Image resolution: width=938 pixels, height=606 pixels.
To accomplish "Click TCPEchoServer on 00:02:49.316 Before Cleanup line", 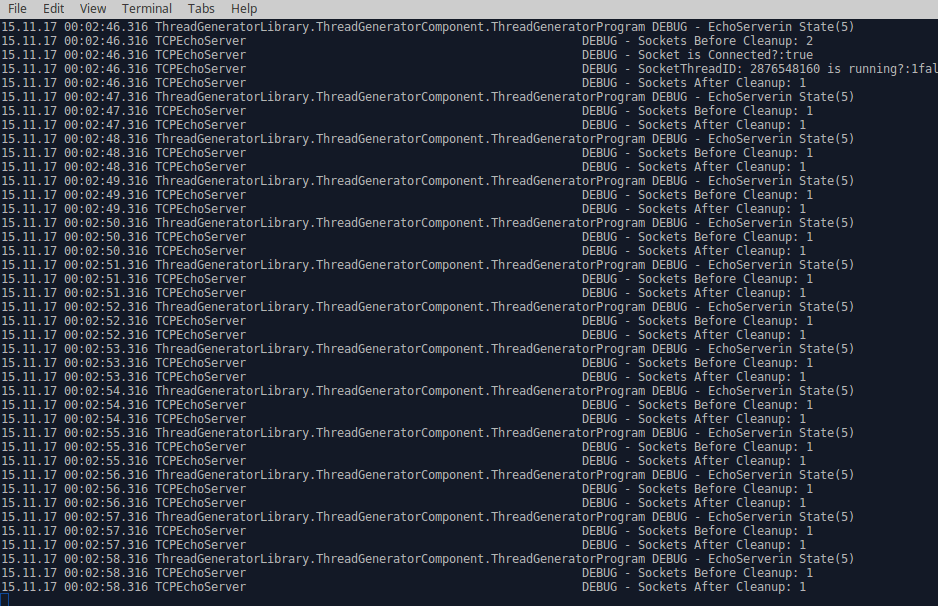I will point(200,195).
